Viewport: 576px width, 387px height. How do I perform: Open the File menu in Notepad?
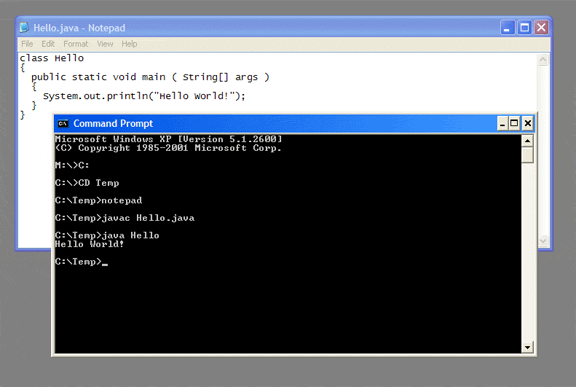[27, 44]
